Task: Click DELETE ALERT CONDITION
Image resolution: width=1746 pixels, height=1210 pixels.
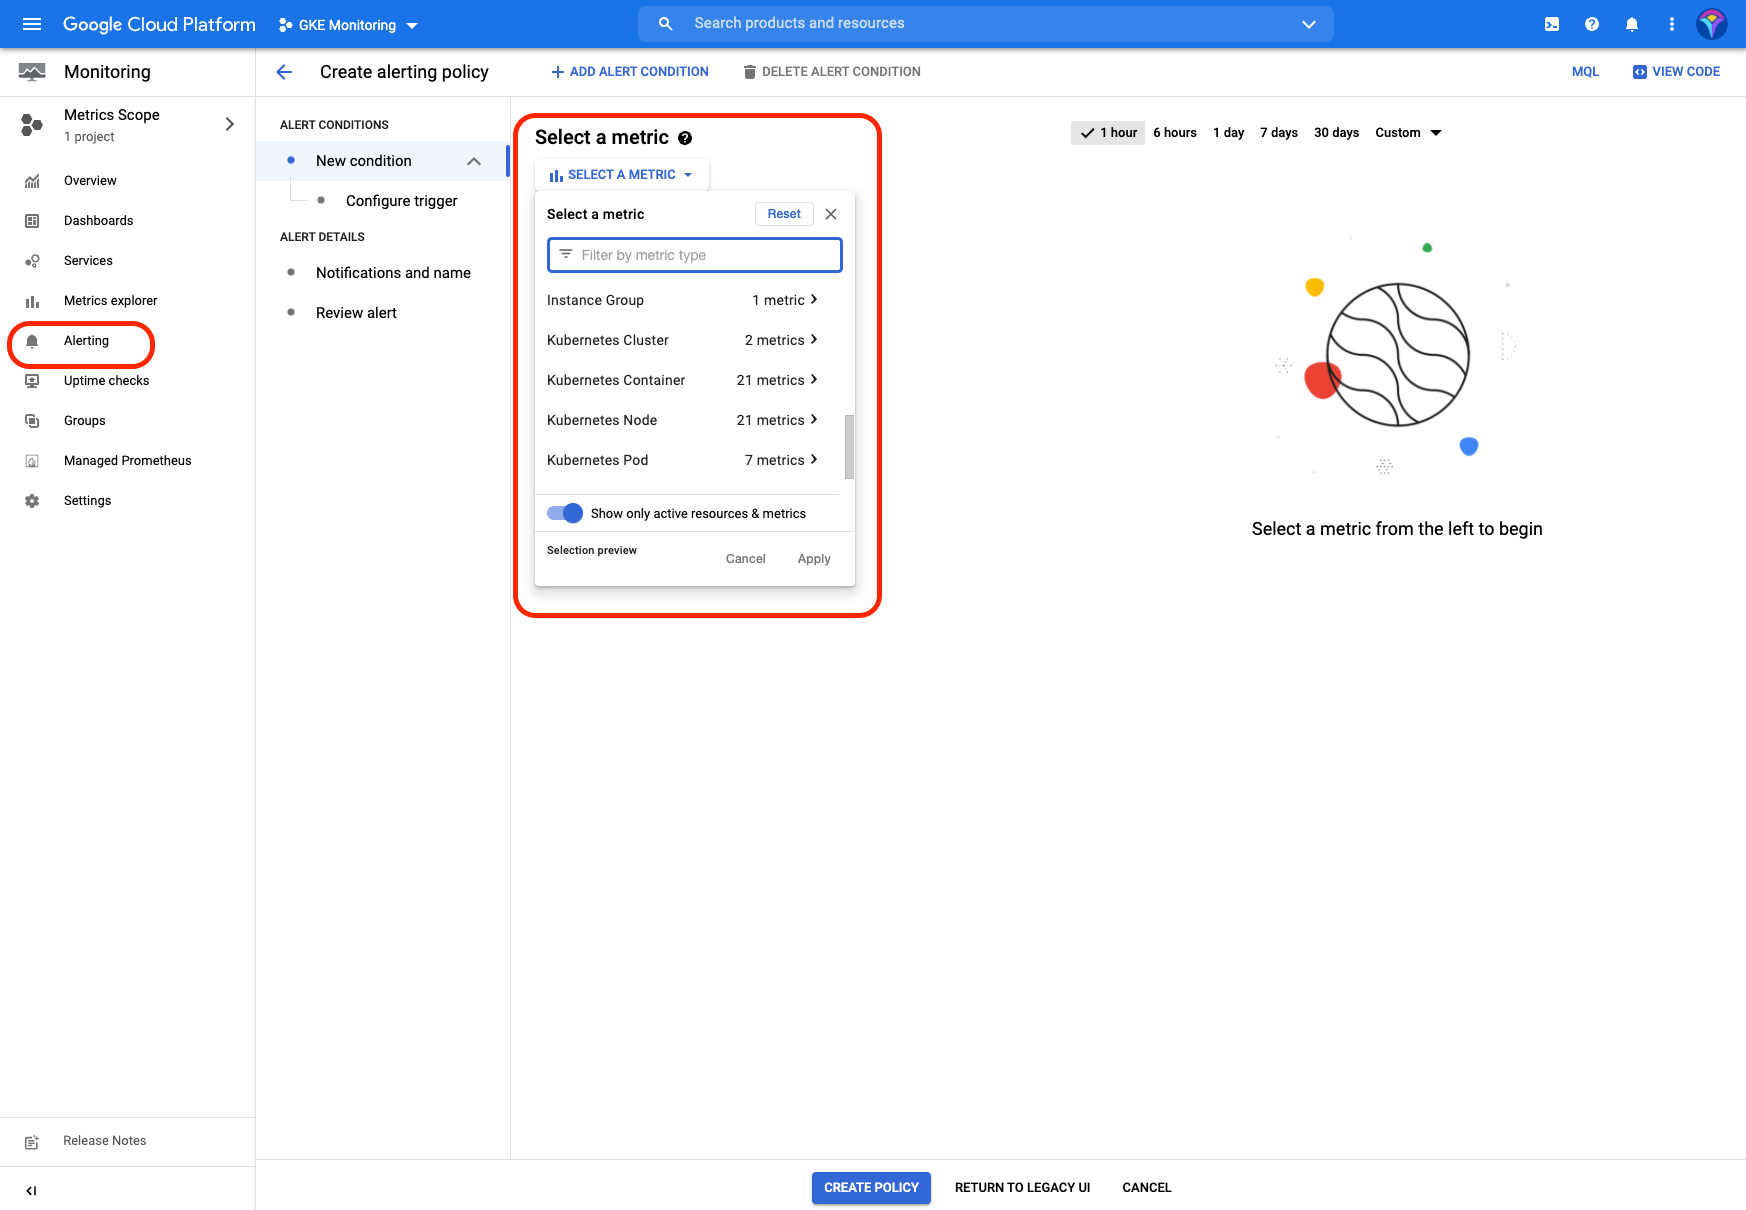Action: (x=832, y=72)
